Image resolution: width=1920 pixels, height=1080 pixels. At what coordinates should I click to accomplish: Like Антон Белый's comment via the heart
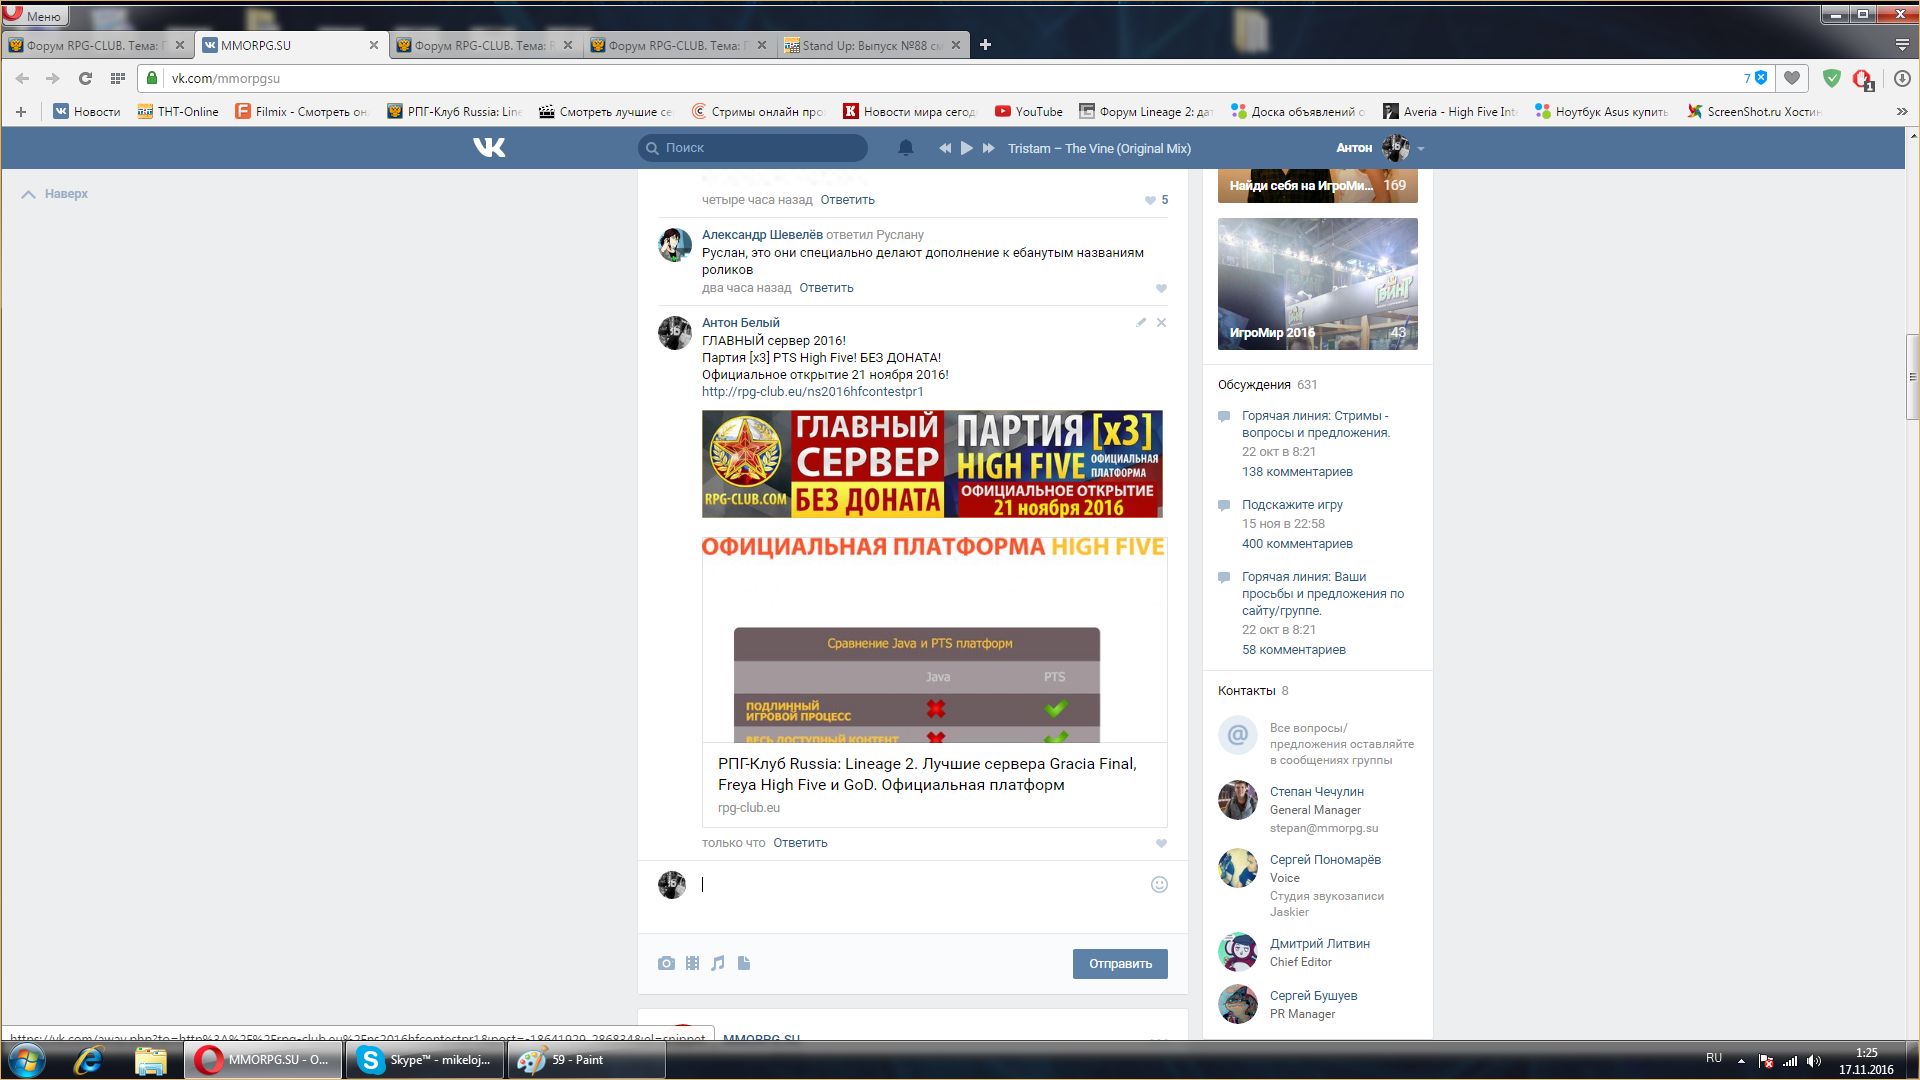[x=1161, y=843]
